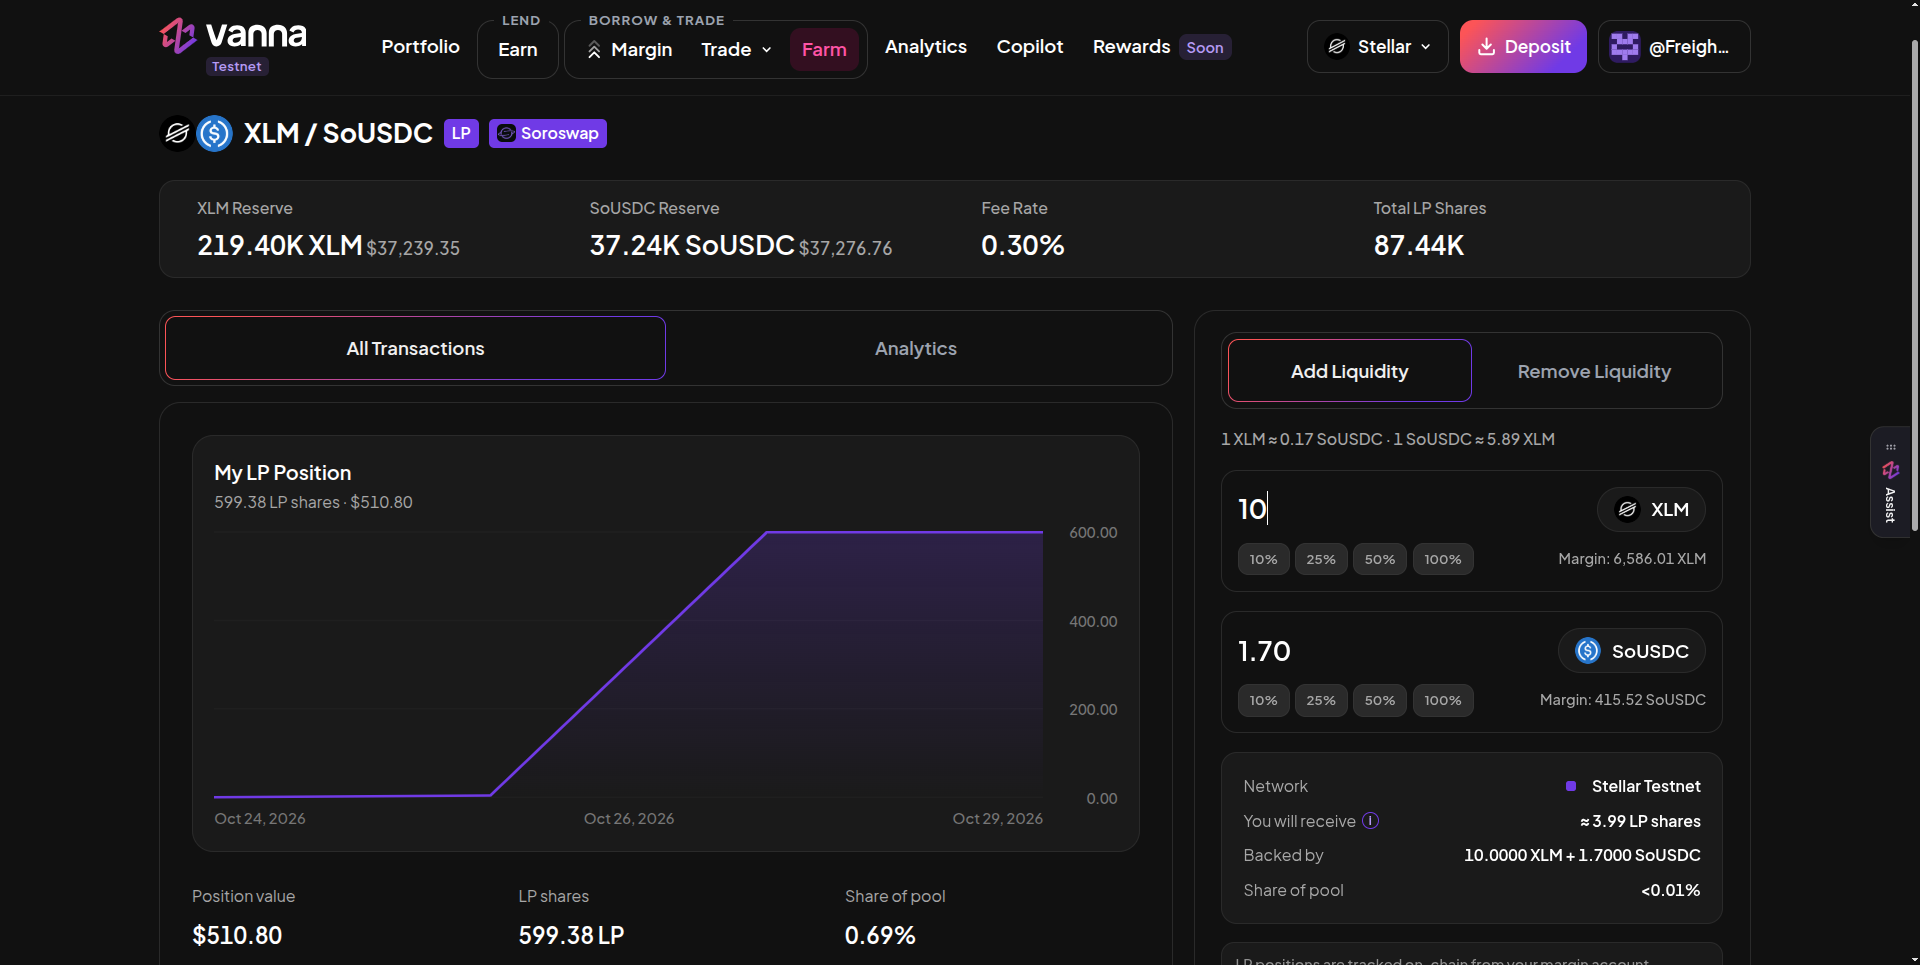Set XLM amount to 10%
The height and width of the screenshot is (965, 1920).
pyautogui.click(x=1263, y=560)
